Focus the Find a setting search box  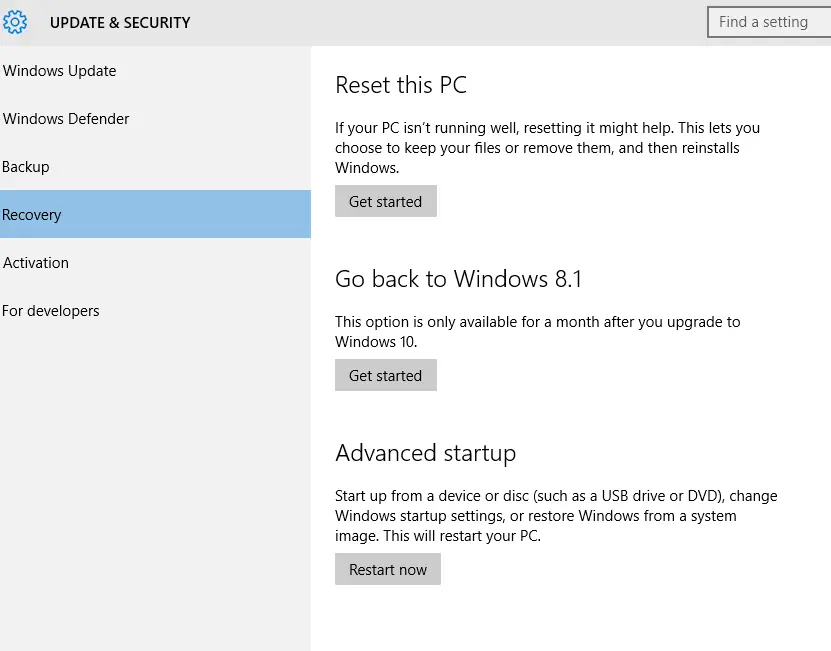click(x=768, y=22)
